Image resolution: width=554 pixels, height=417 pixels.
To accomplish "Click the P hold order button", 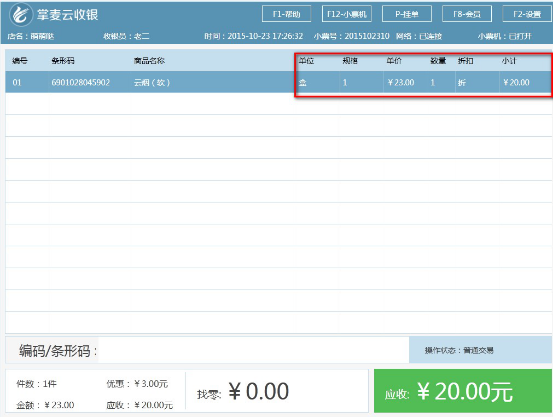I will pyautogui.click(x=407, y=14).
